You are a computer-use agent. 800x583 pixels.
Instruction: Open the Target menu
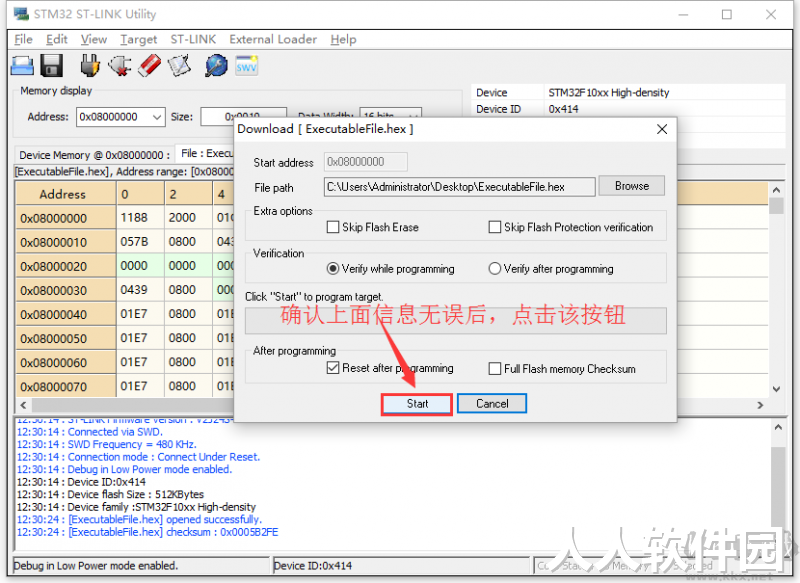139,39
